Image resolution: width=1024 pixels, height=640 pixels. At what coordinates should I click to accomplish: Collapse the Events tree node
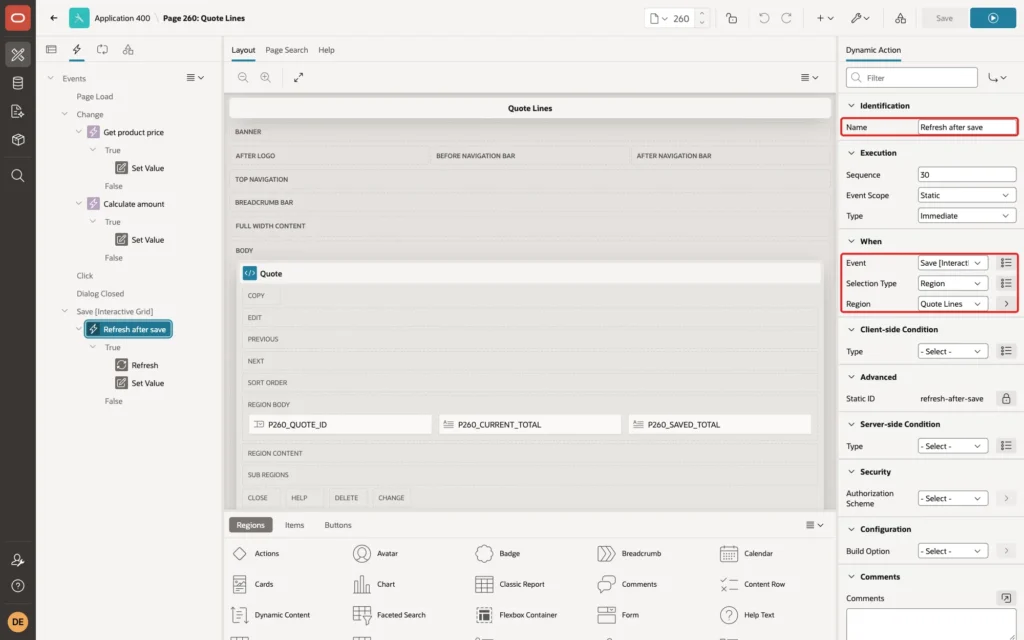click(x=50, y=78)
